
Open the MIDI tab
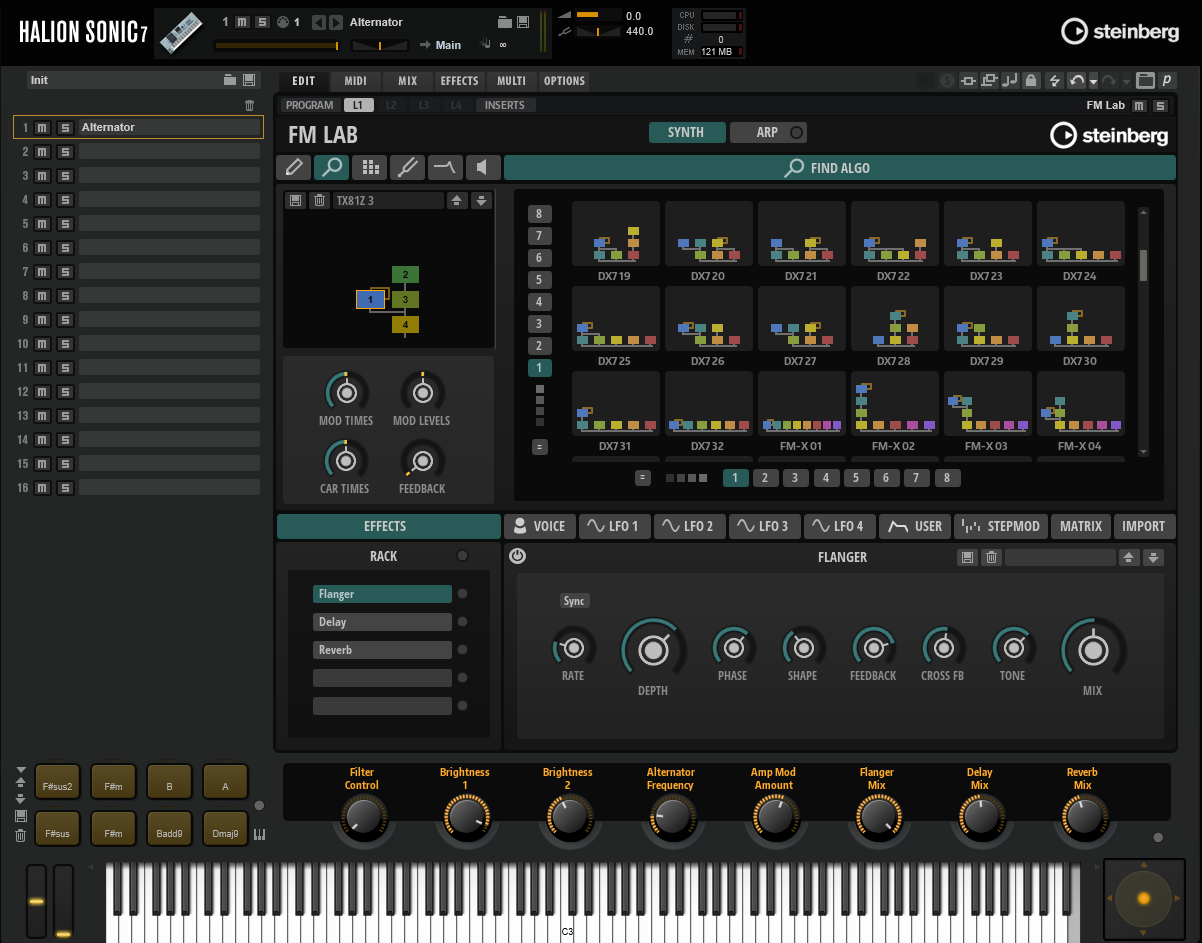click(355, 81)
